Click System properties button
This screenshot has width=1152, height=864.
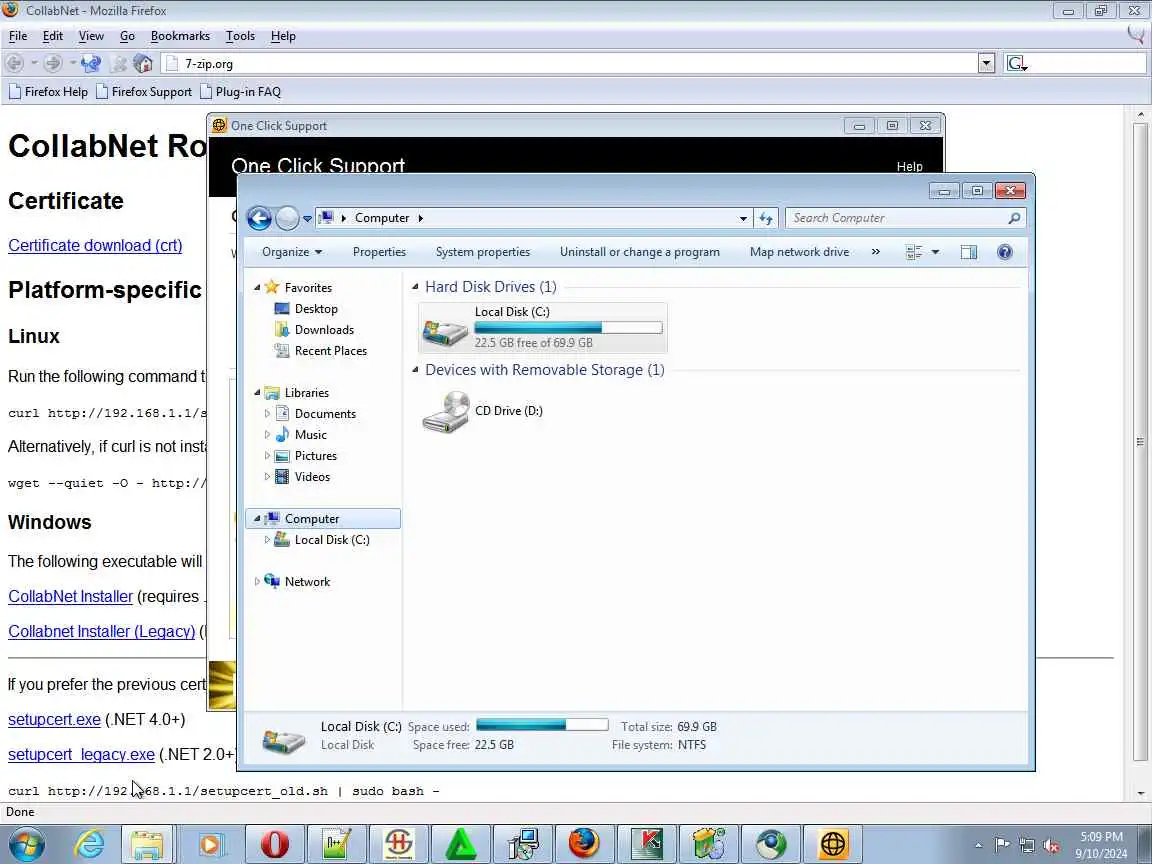tap(483, 252)
